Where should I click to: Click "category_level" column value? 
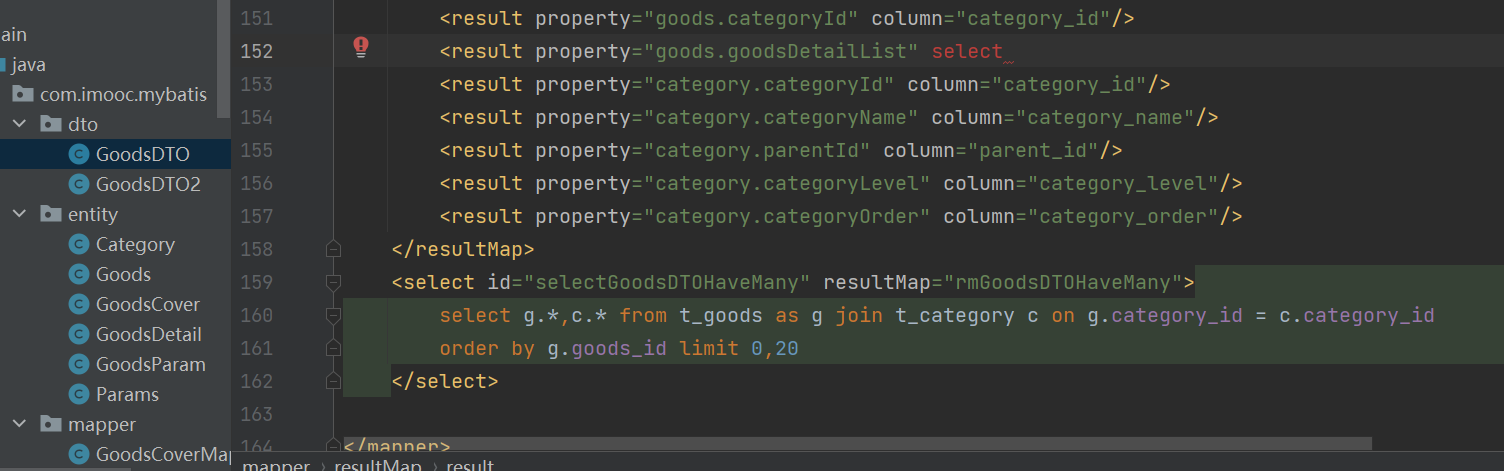(1123, 183)
